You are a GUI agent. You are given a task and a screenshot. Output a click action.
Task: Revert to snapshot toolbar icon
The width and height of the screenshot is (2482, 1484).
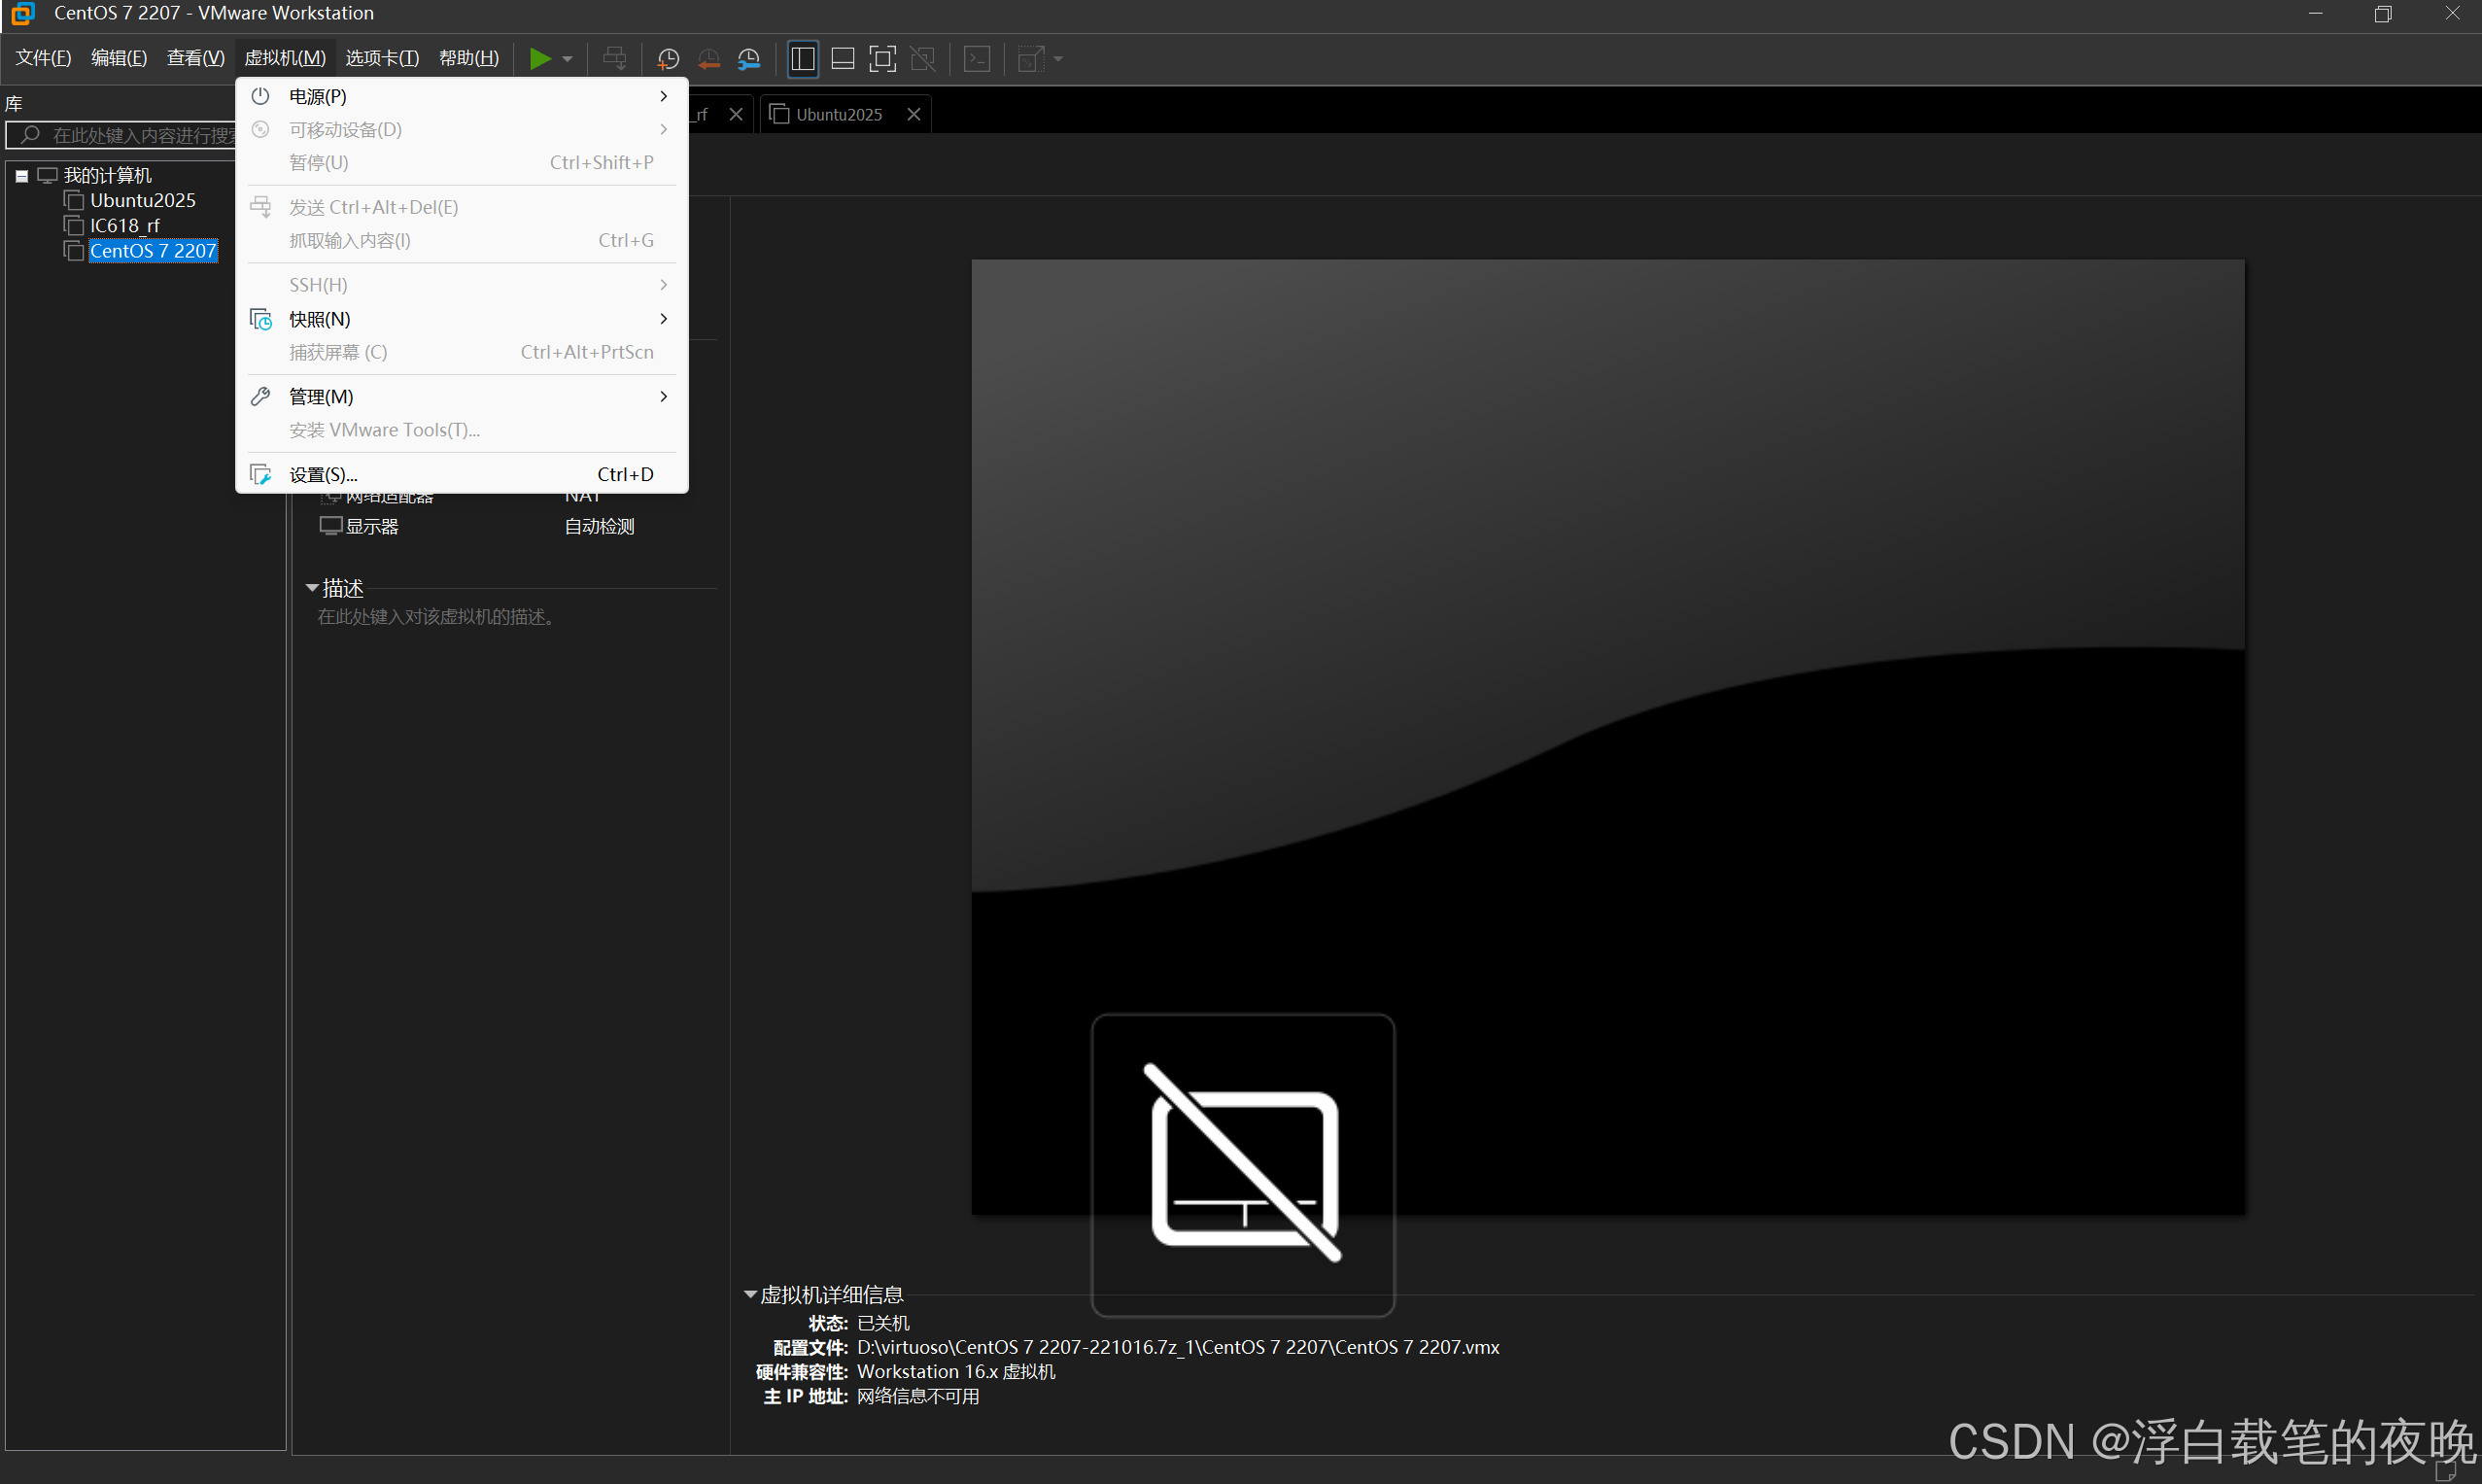(x=708, y=59)
